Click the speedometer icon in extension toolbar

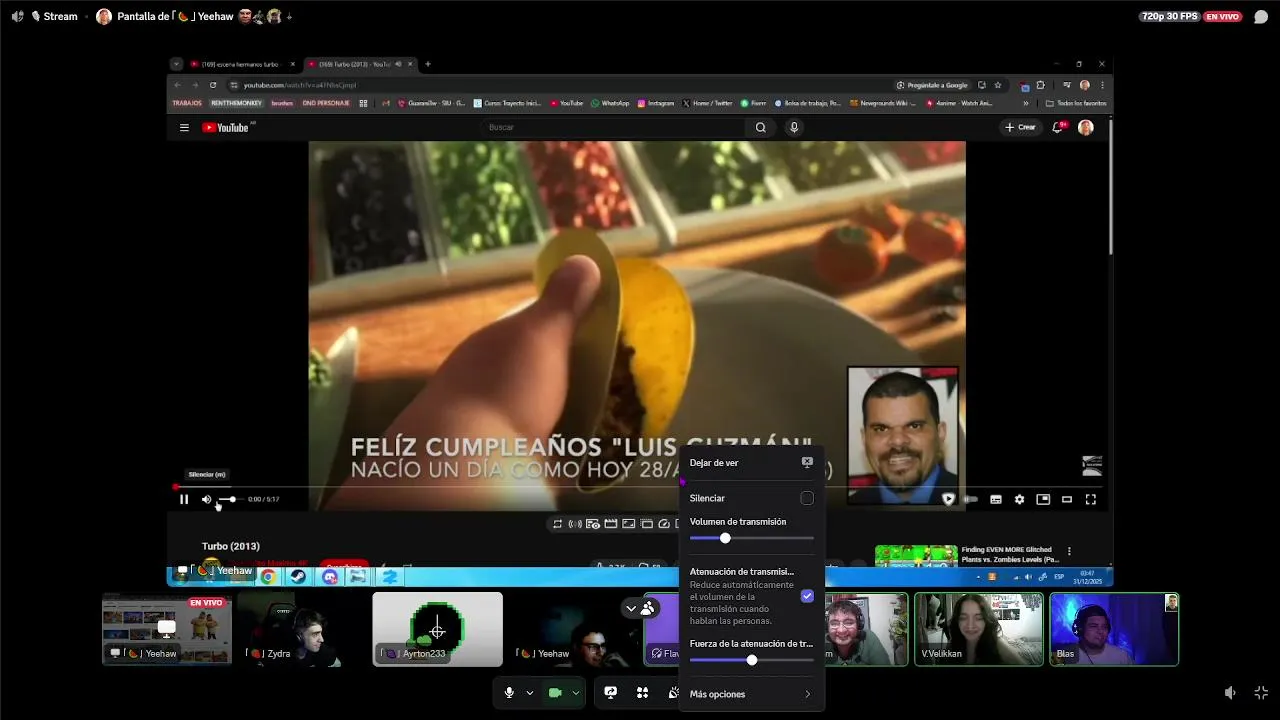click(x=663, y=524)
